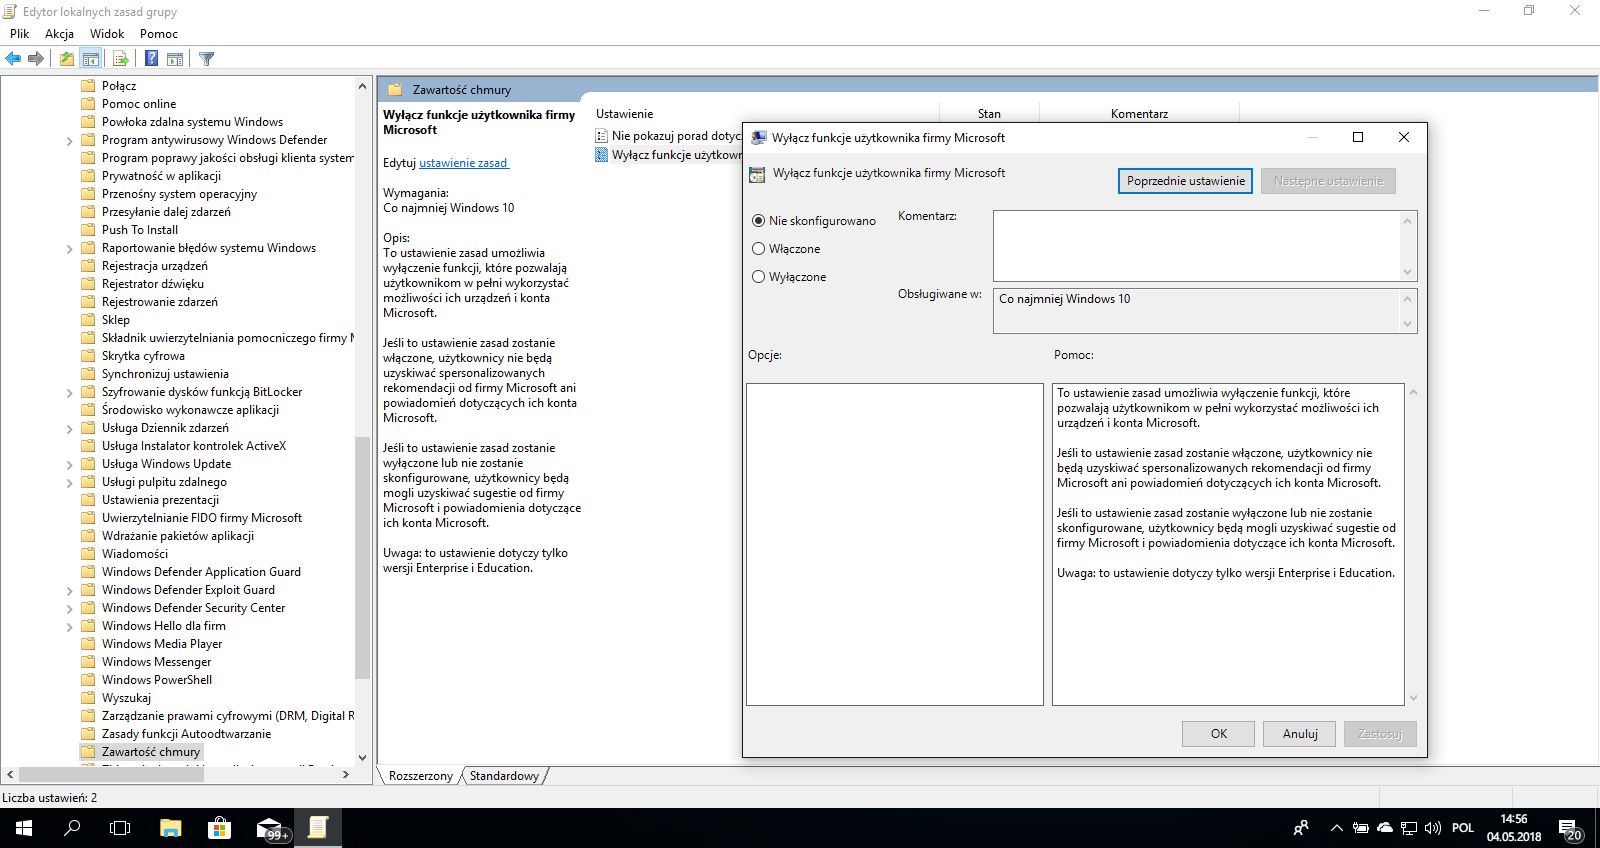Image resolution: width=1600 pixels, height=848 pixels.
Task: Select 'Nie pokazuj porad' setting row
Action: coord(668,136)
